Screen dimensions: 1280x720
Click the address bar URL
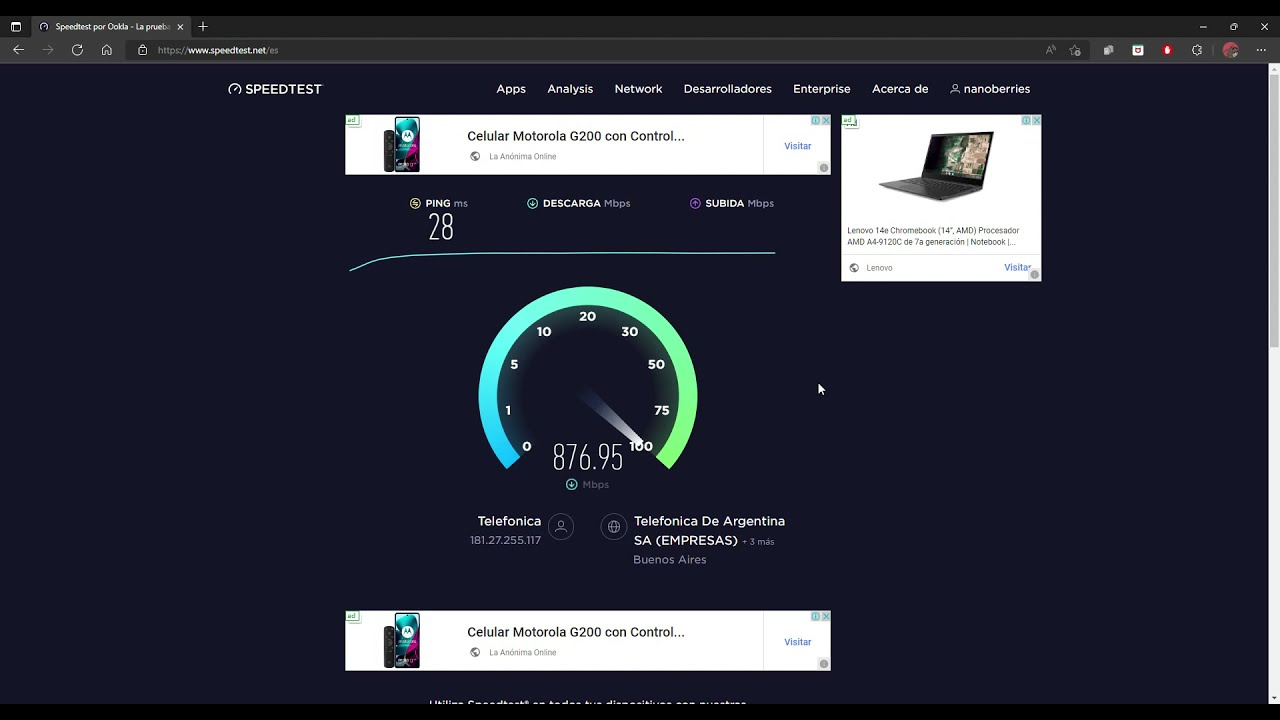coord(218,50)
